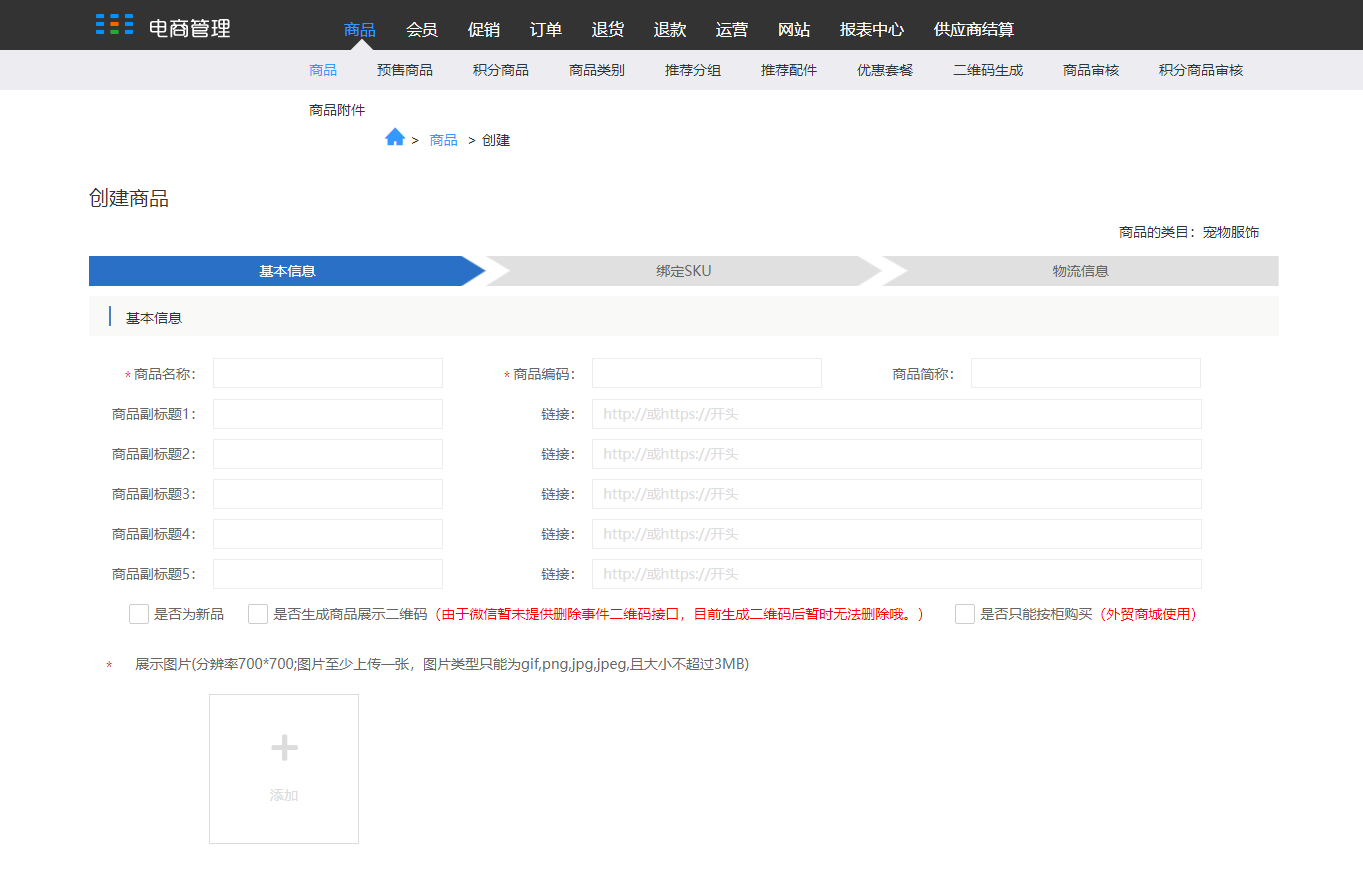
Task: Go to 推荐分组 submenu
Action: pyautogui.click(x=693, y=70)
